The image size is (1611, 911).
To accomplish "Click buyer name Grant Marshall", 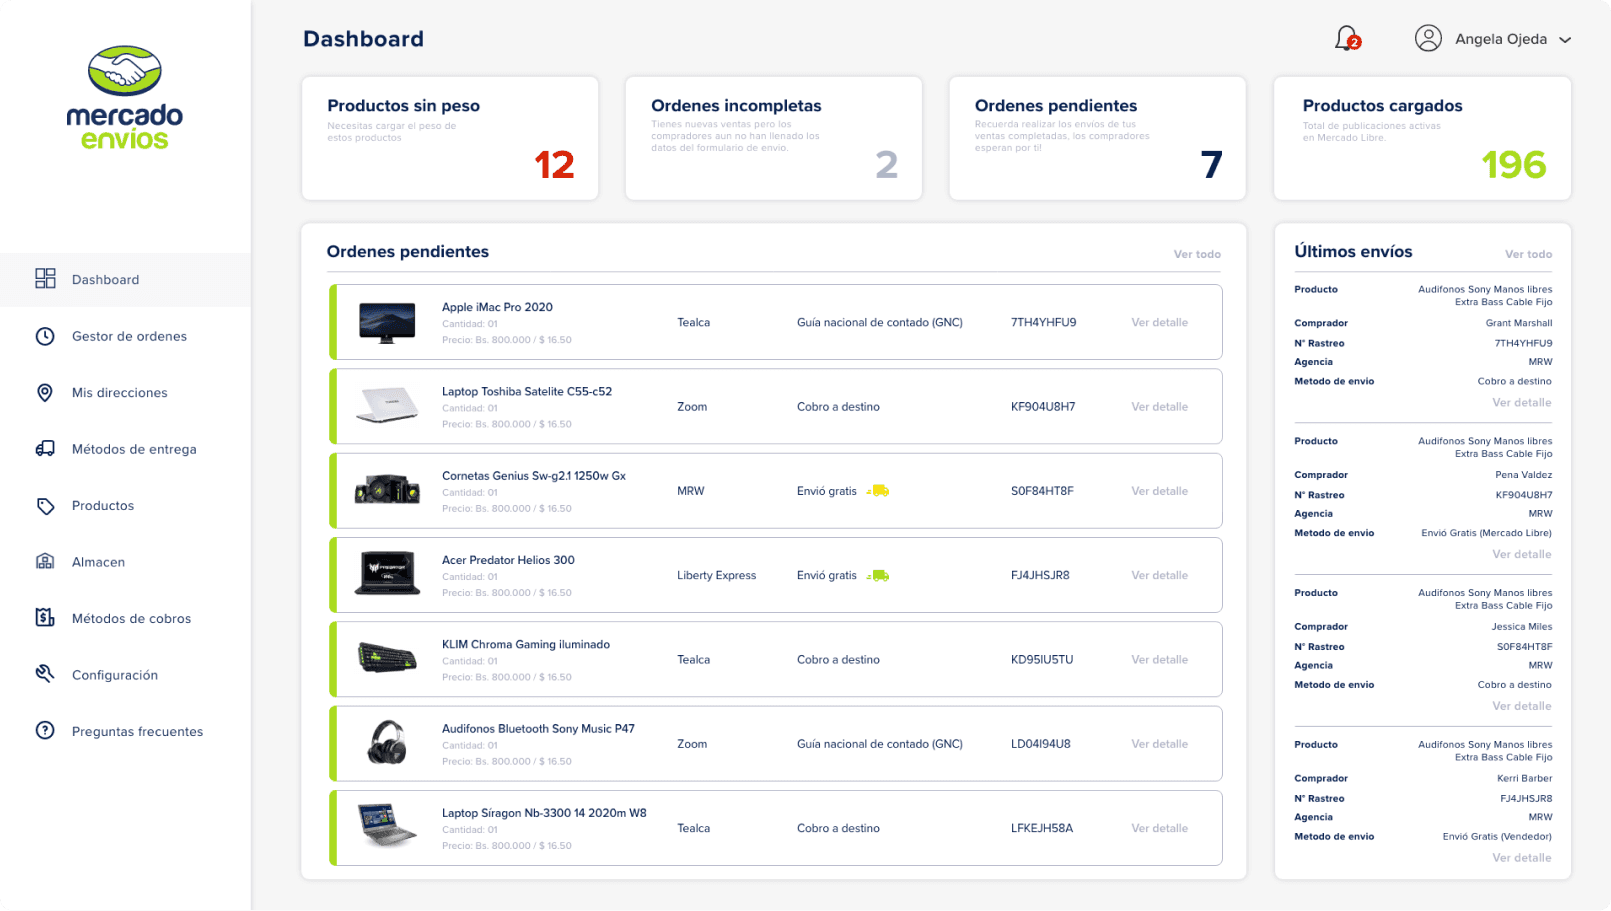I will pos(1519,323).
